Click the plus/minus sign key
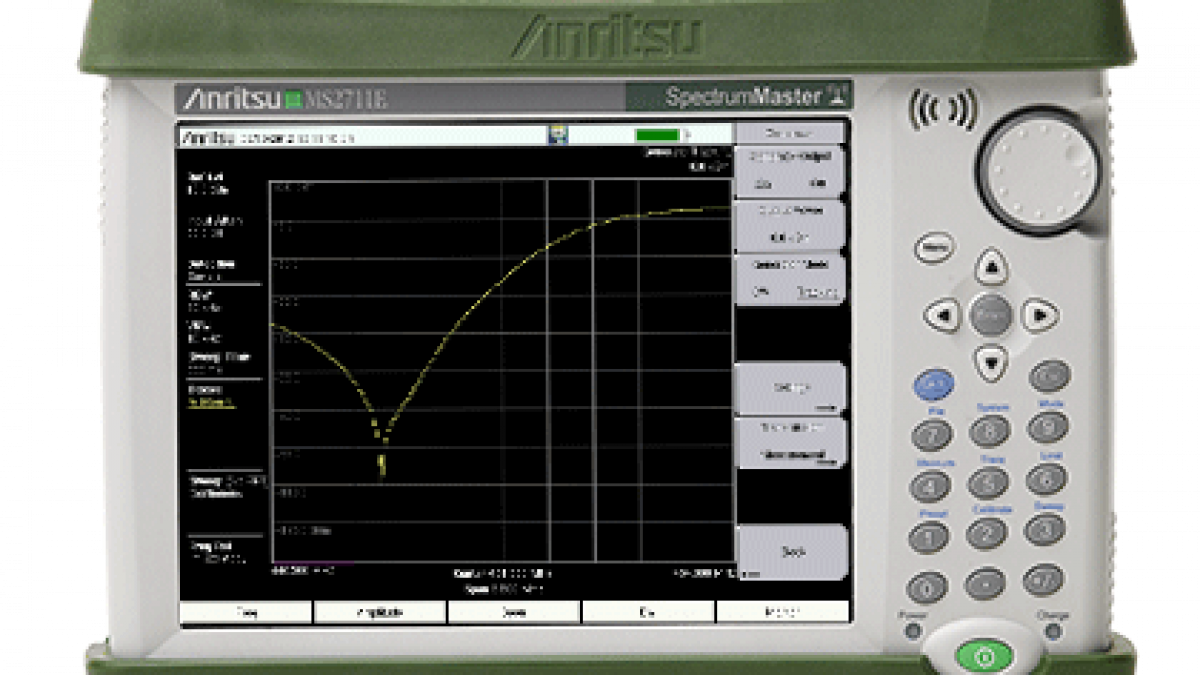Image resolution: width=1200 pixels, height=675 pixels. click(x=1044, y=579)
